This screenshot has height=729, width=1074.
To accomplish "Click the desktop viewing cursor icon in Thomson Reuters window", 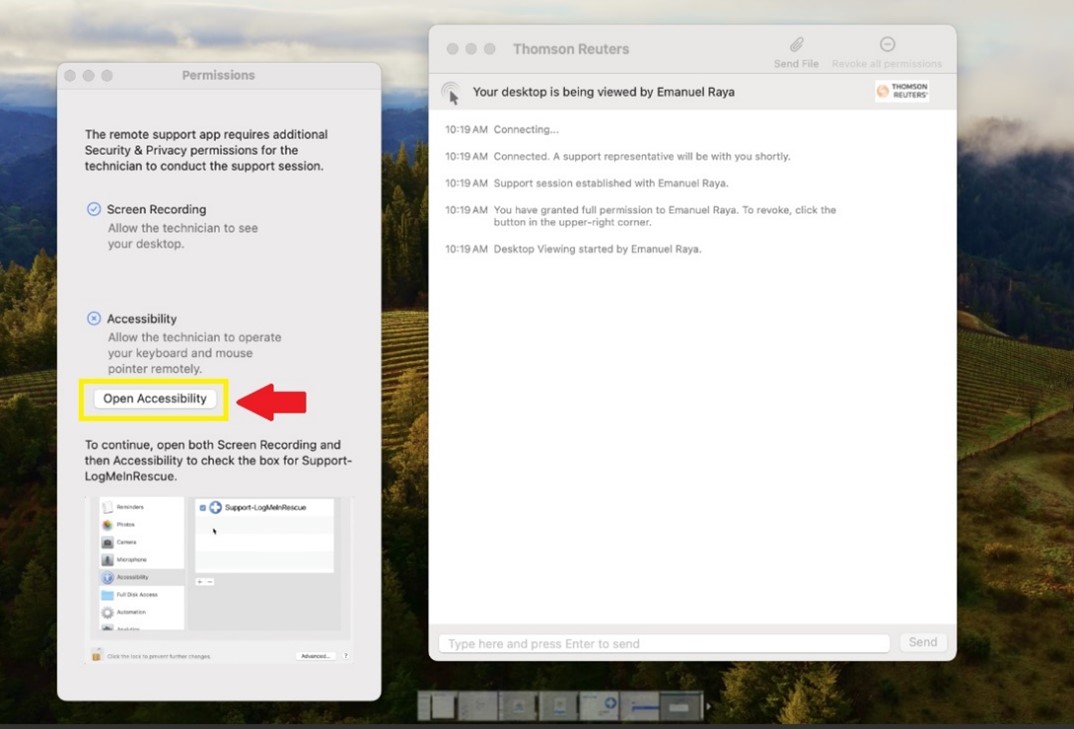I will (451, 92).
